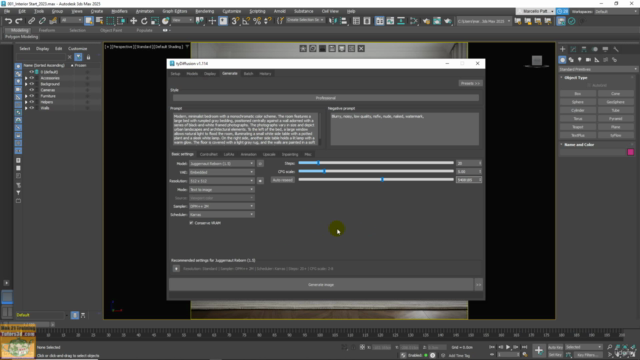This screenshot has height=360, width=640.
Task: Open the Rendered Frame Window icon
Action: tap(437, 21)
